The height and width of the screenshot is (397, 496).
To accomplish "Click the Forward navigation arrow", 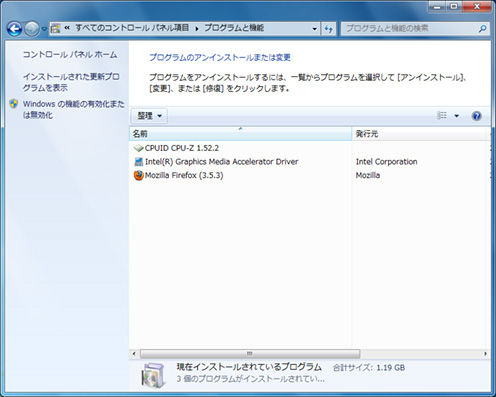I will click(x=32, y=29).
